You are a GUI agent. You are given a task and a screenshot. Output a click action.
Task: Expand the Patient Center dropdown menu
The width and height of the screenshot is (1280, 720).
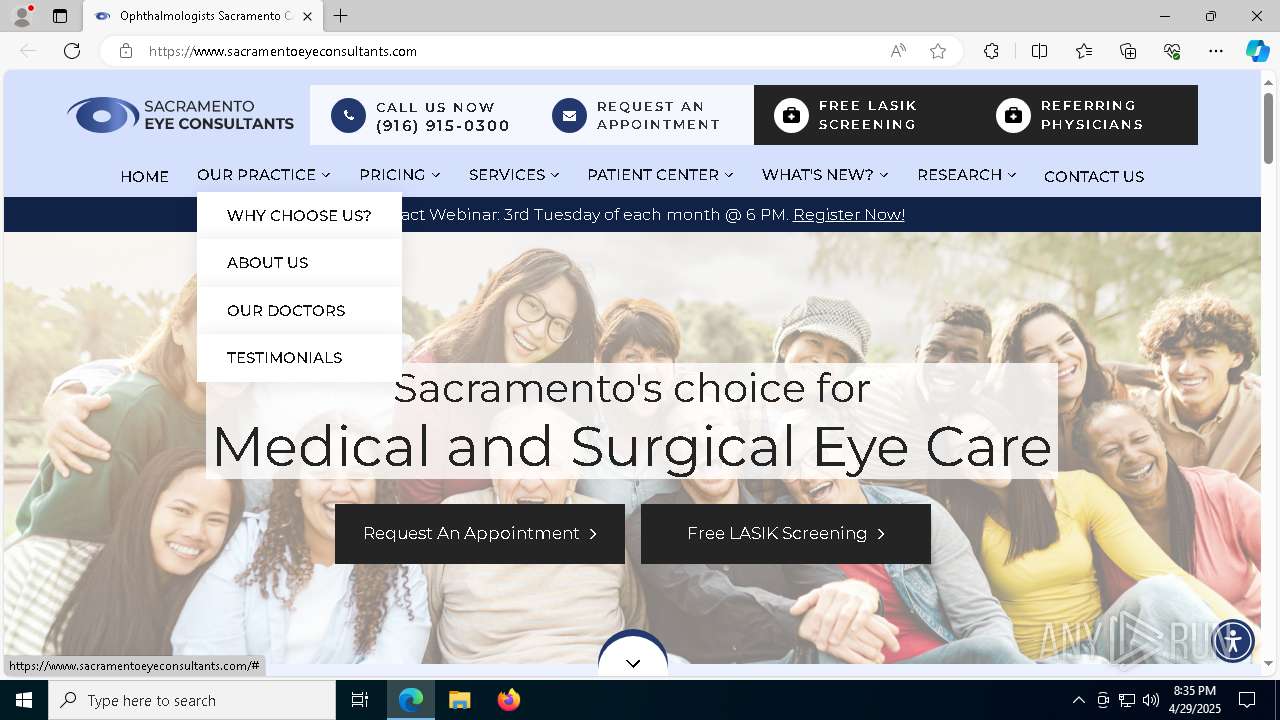[x=660, y=175]
